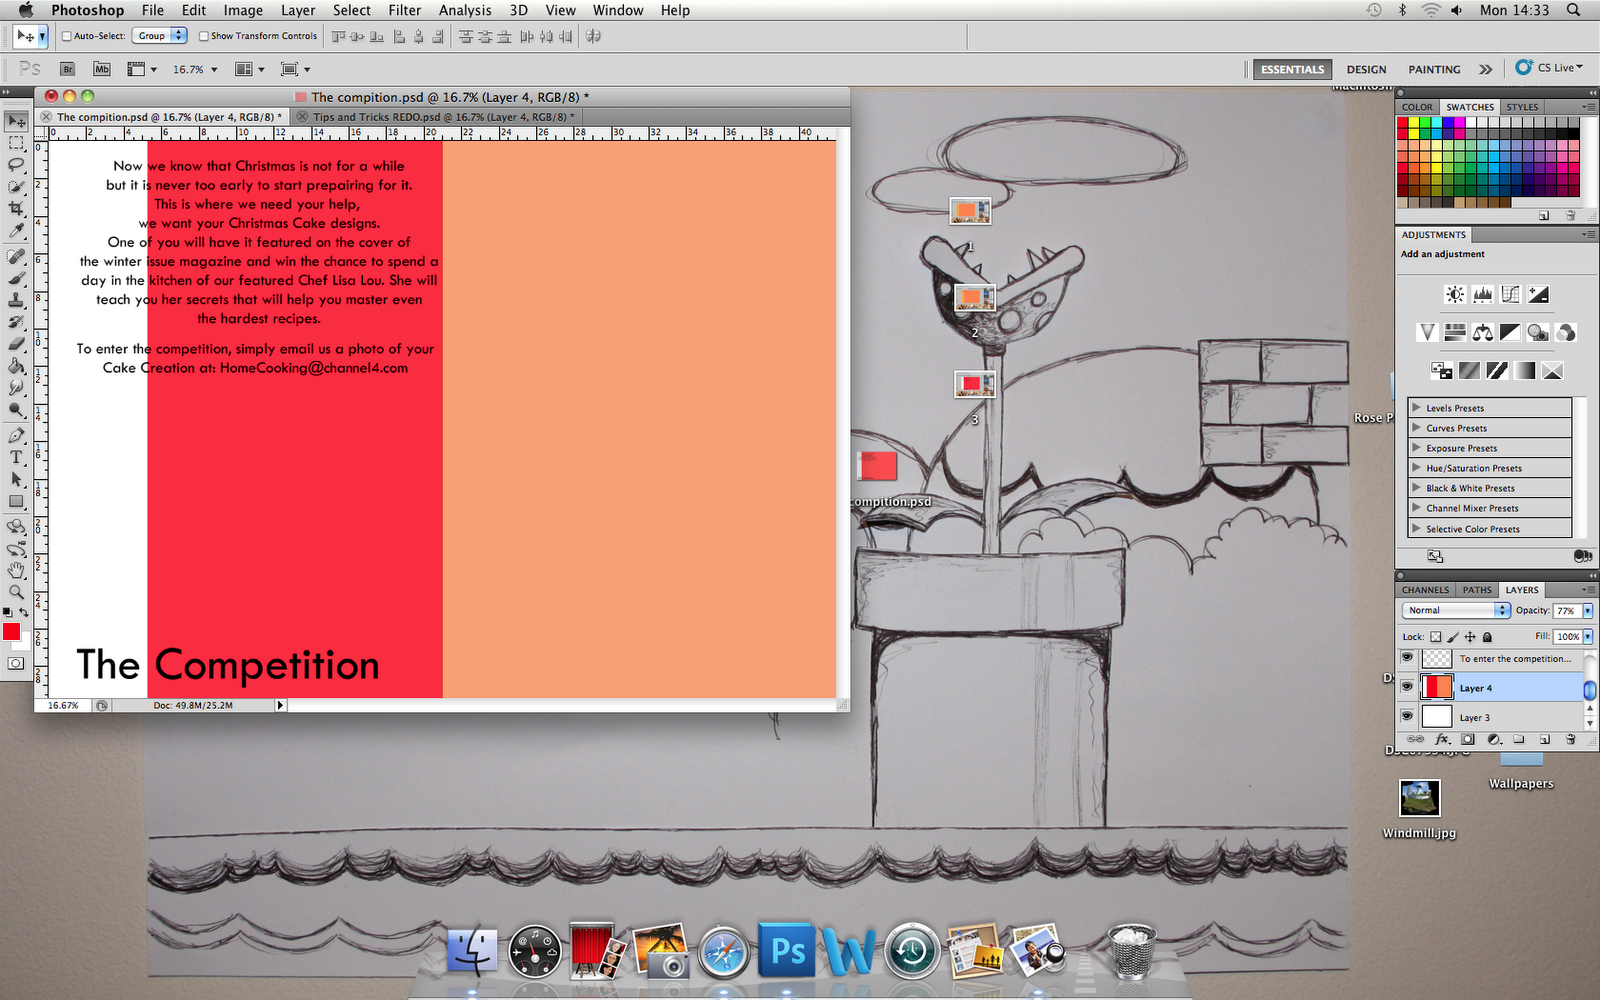Select the Hand tool

(16, 570)
